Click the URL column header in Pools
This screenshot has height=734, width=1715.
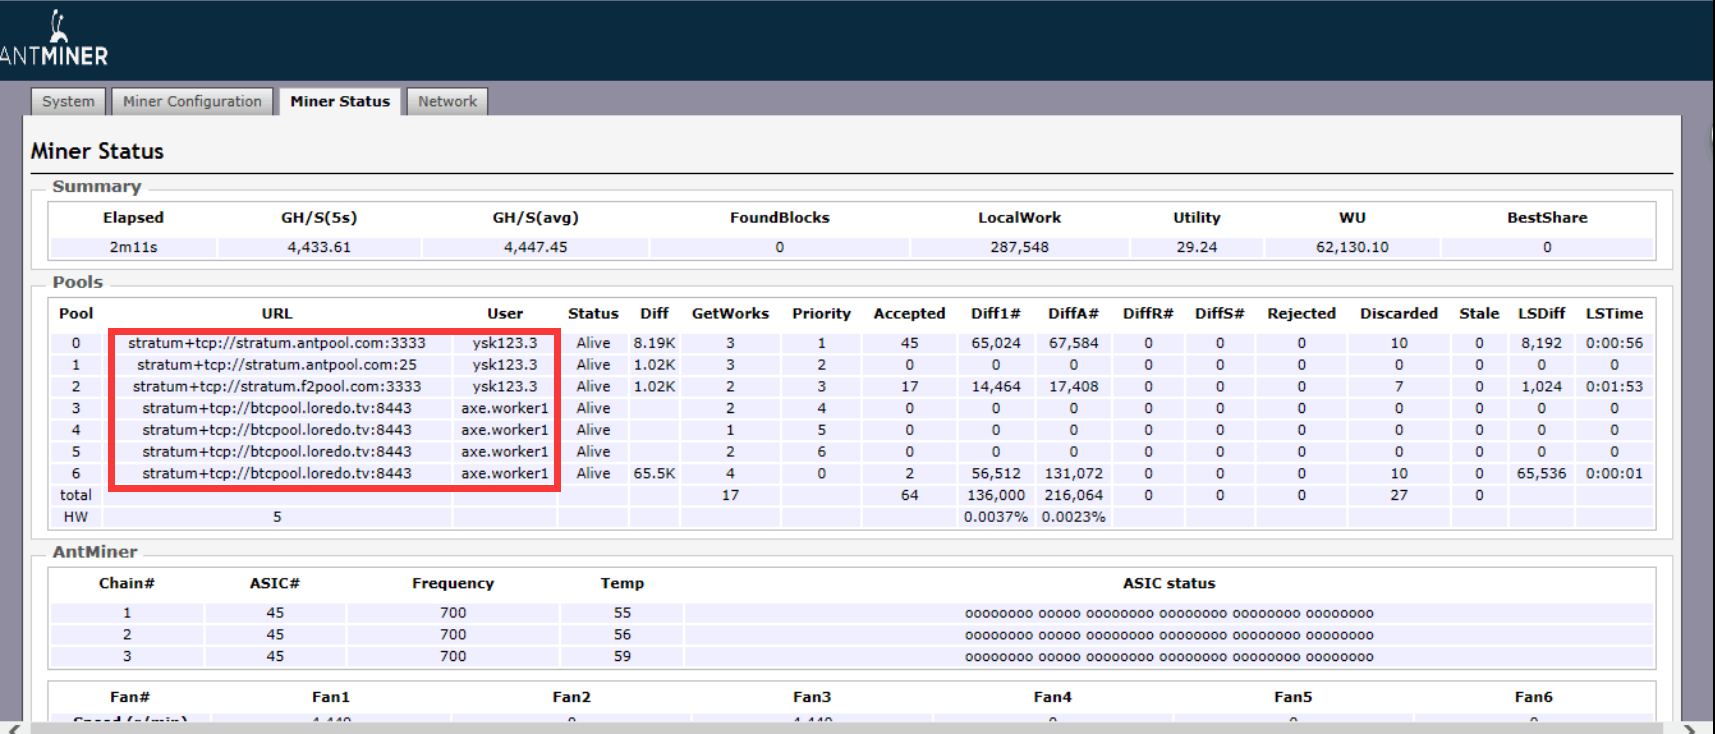(277, 314)
